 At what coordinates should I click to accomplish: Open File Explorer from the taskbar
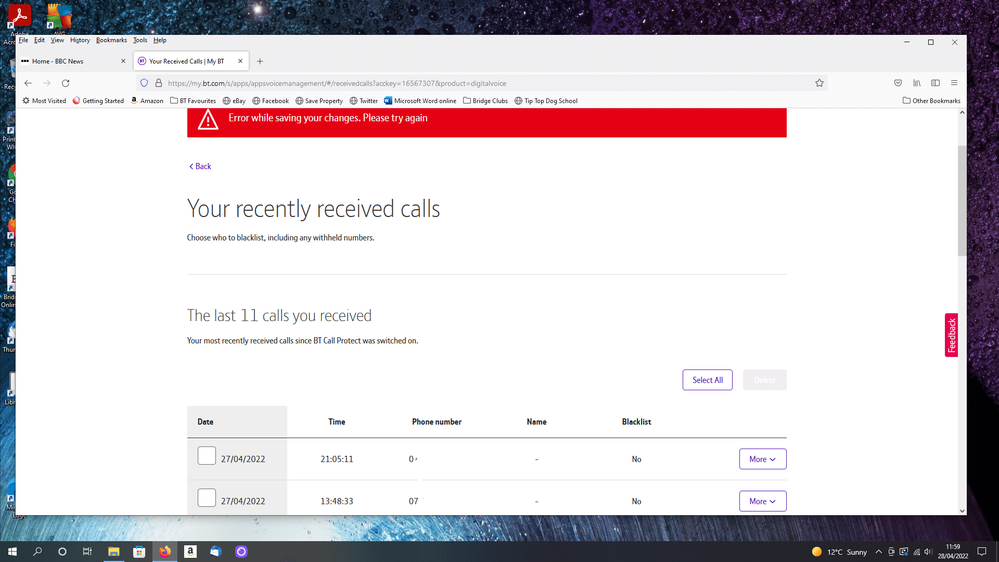(x=114, y=551)
